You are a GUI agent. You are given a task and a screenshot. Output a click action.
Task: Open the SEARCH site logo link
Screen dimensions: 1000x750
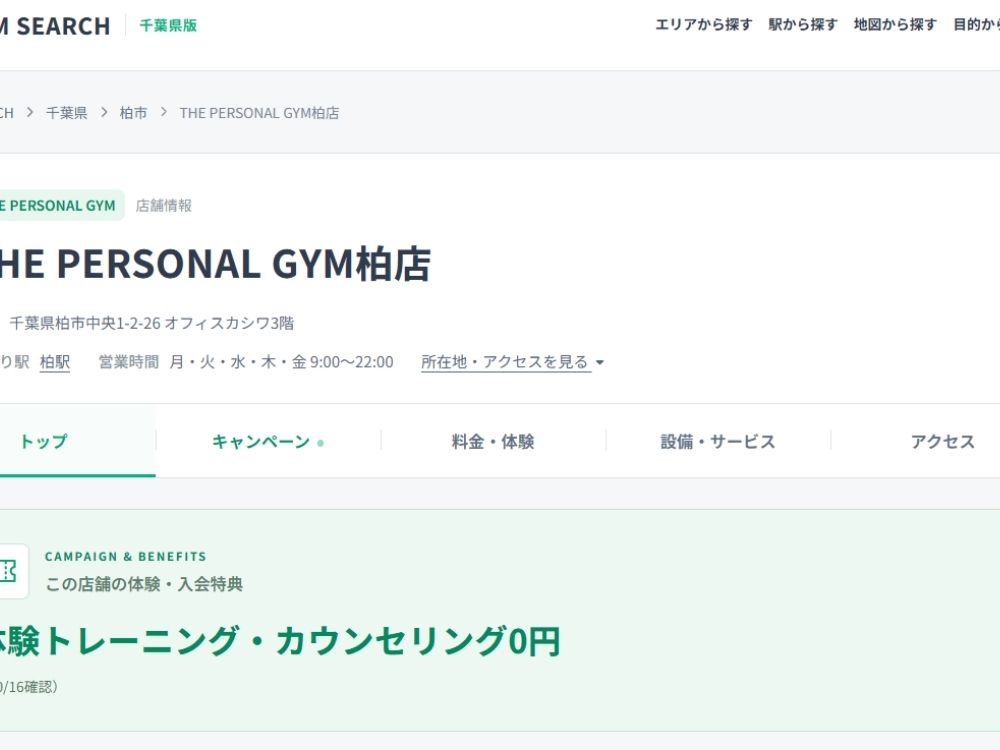pyautogui.click(x=55, y=26)
